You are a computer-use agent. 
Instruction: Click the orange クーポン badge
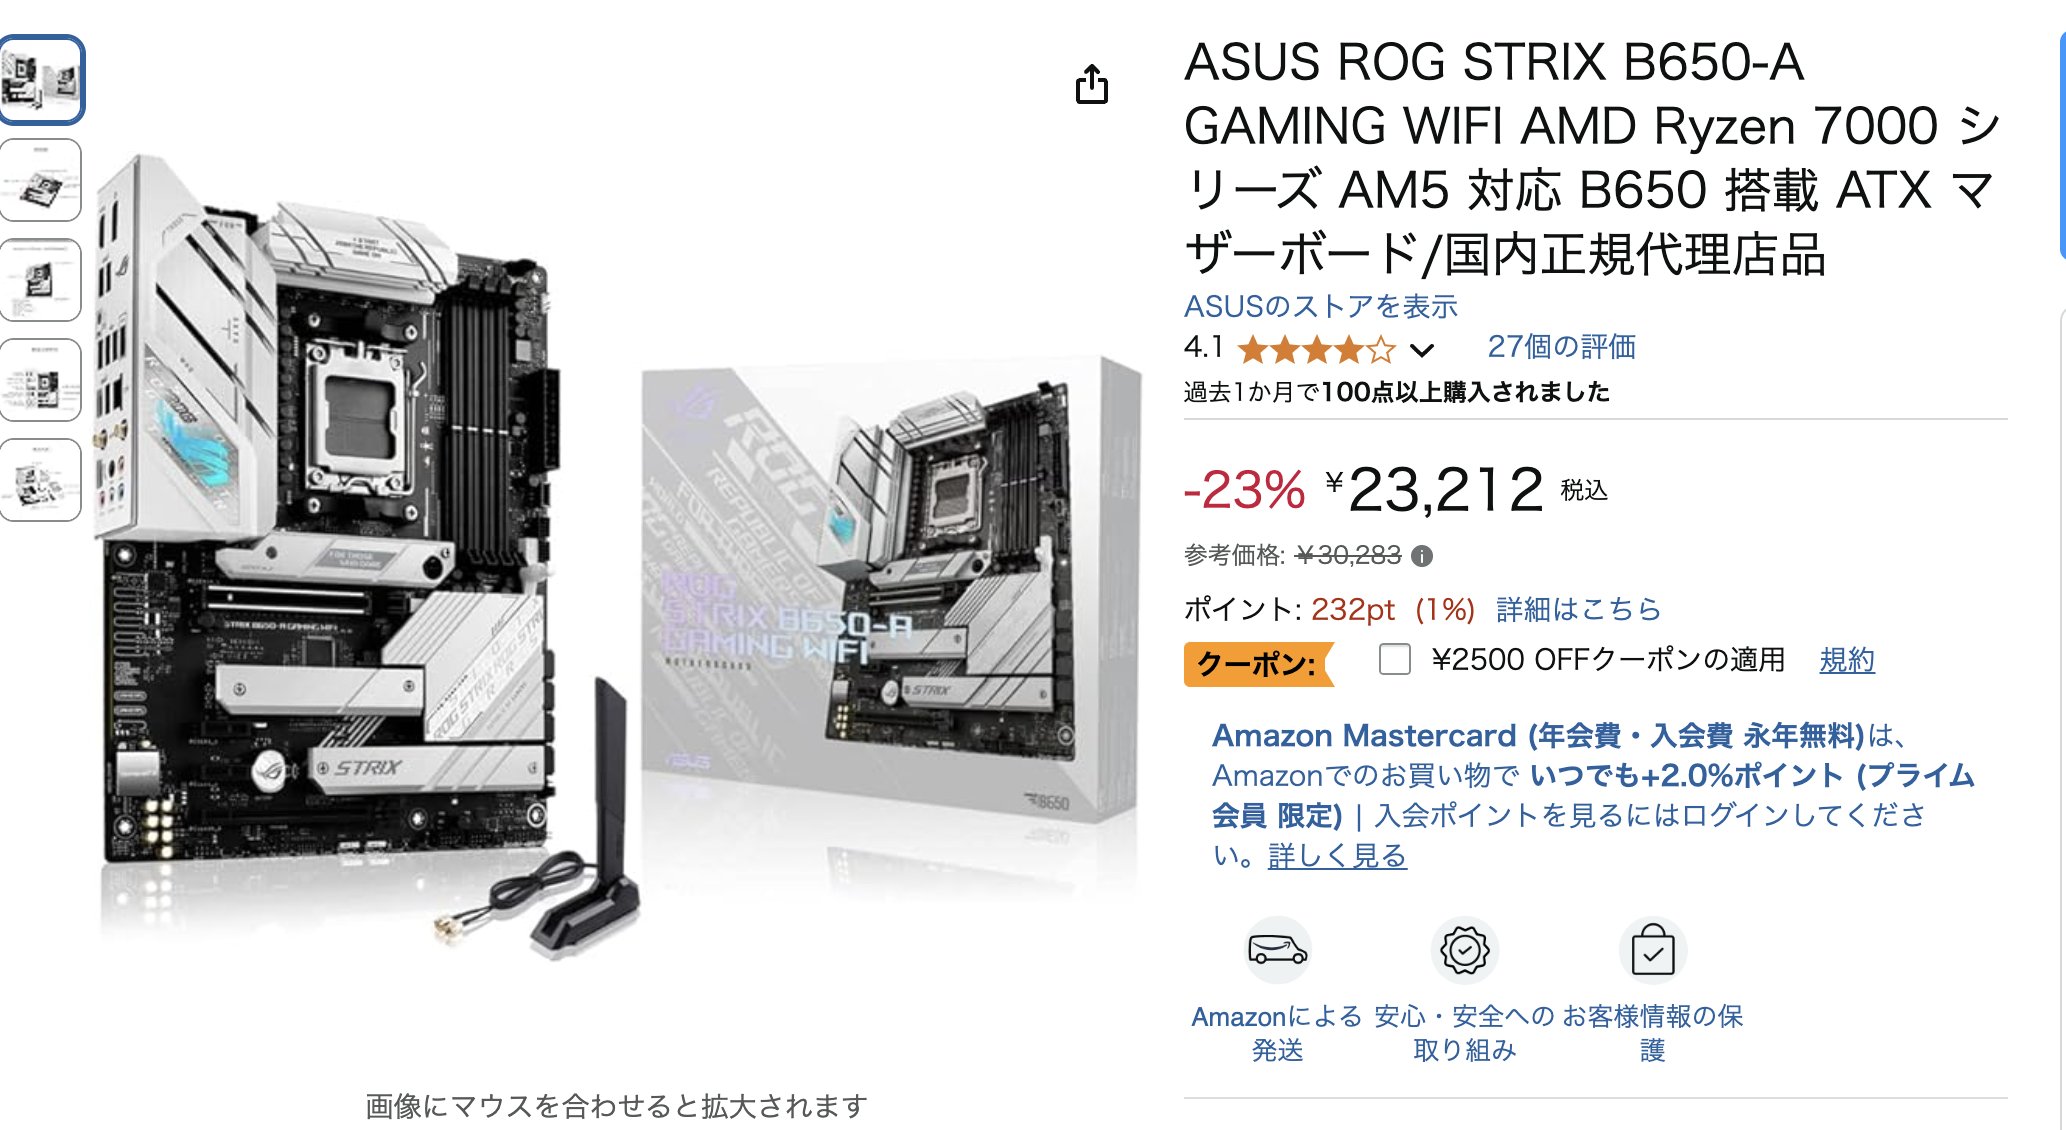pyautogui.click(x=1258, y=663)
